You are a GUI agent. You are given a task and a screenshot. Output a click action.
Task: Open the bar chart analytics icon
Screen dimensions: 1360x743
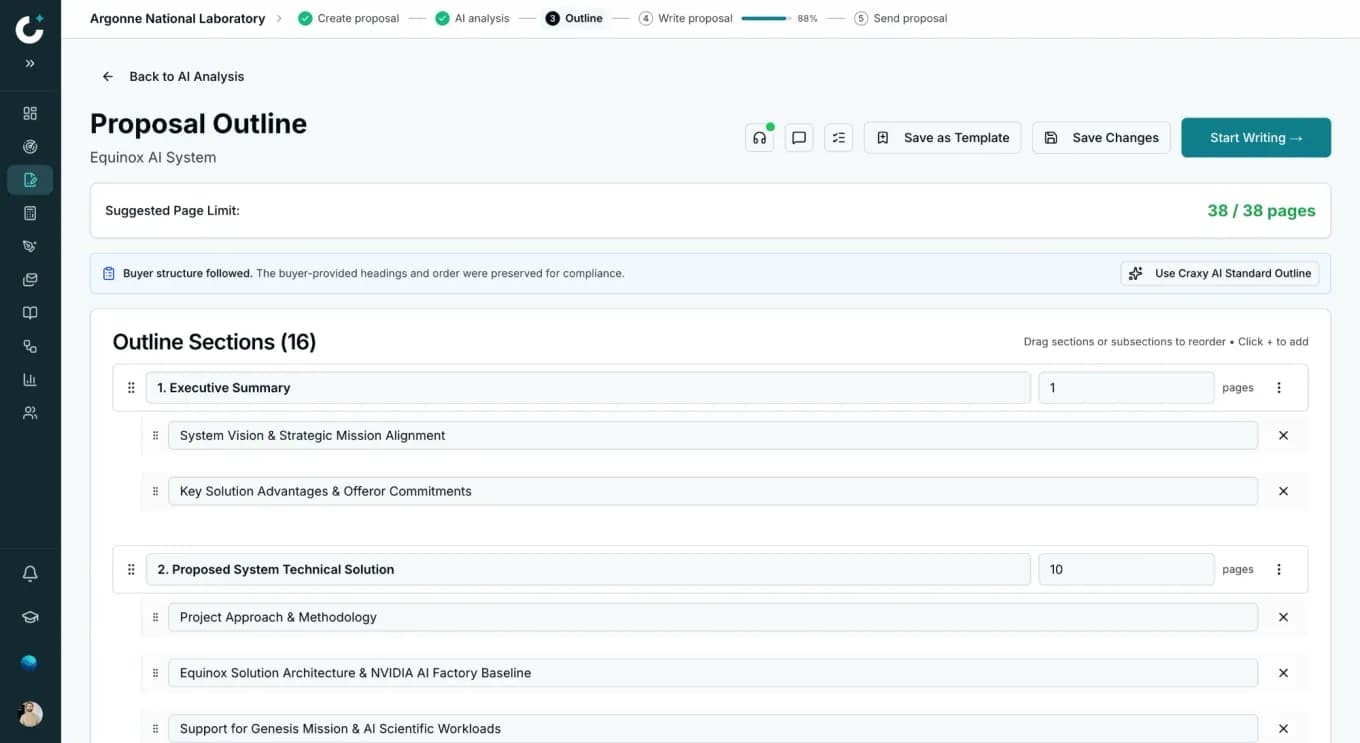tap(30, 380)
